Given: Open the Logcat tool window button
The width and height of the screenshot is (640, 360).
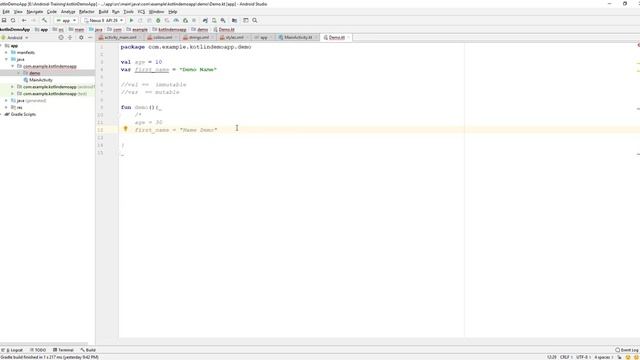Looking at the screenshot, I should pyautogui.click(x=13, y=350).
